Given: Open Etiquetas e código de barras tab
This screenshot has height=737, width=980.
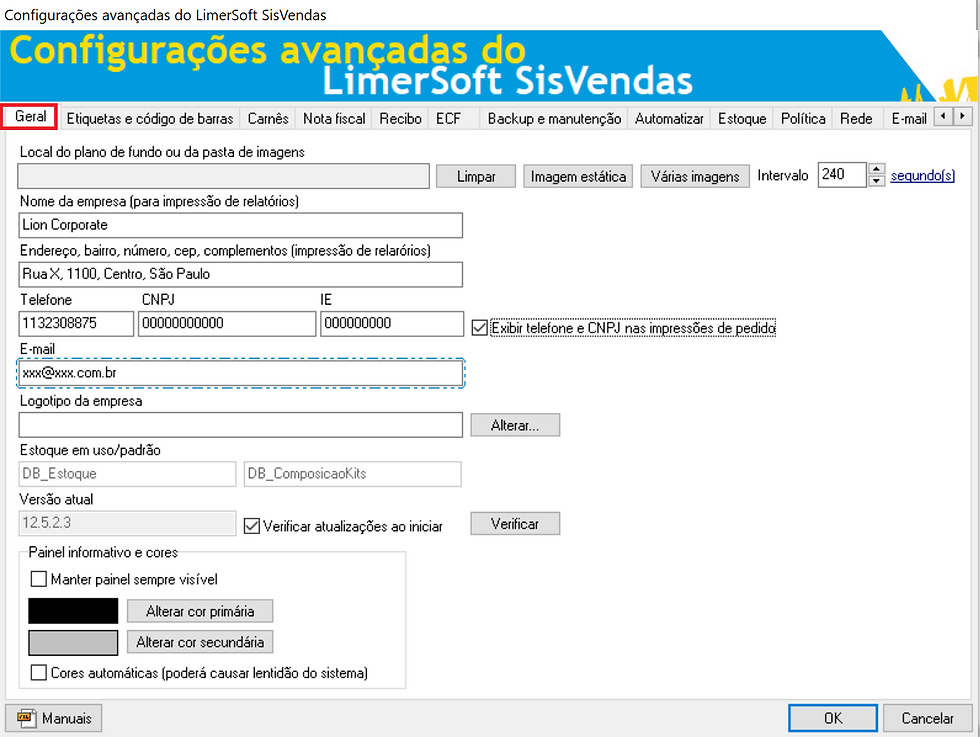Looking at the screenshot, I should pos(149,118).
